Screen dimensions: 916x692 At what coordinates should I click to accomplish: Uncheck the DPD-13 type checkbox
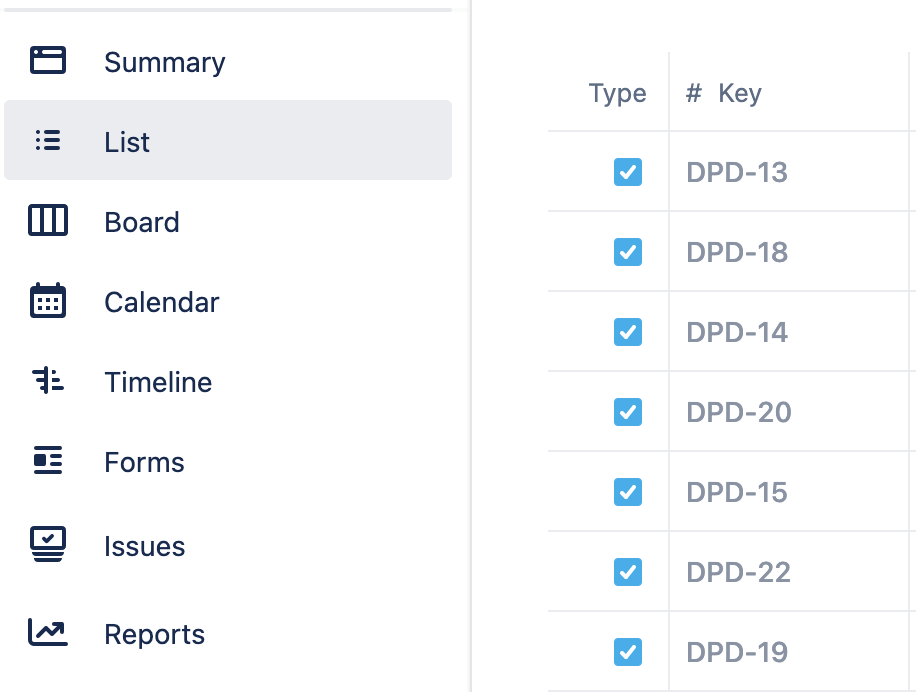click(627, 172)
